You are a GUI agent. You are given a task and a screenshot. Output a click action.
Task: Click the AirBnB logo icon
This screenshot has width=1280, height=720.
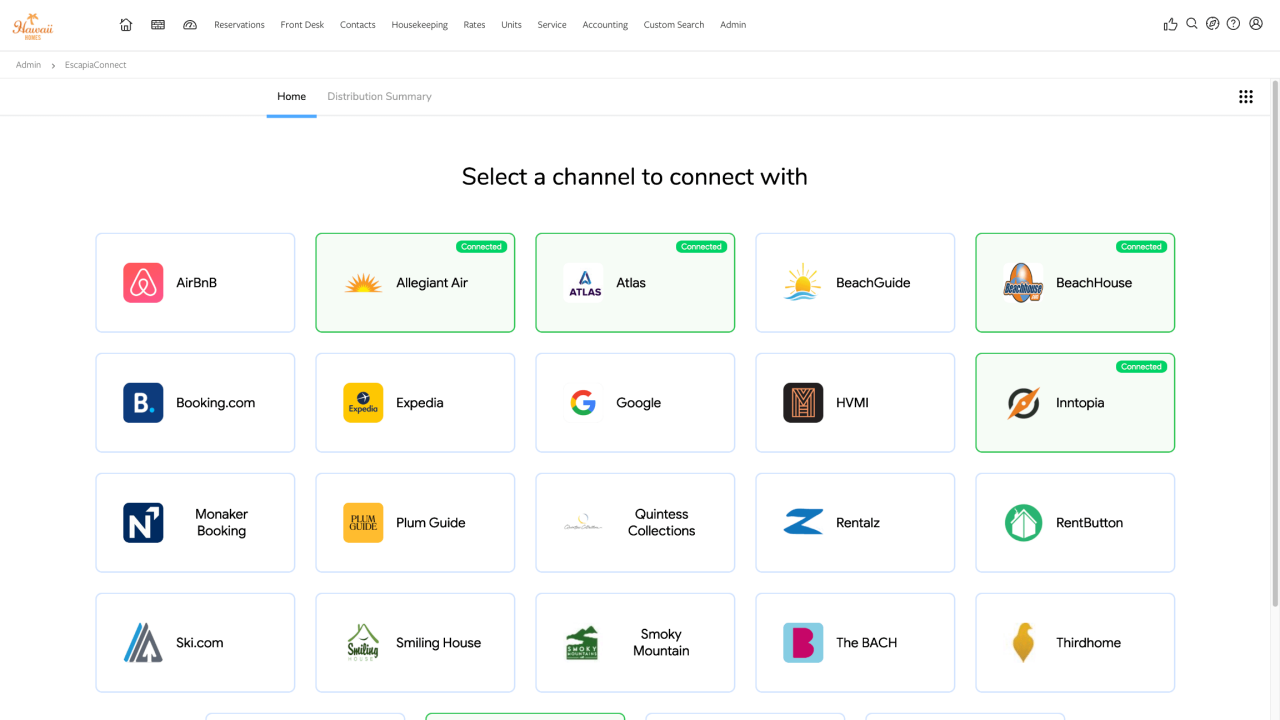143,283
